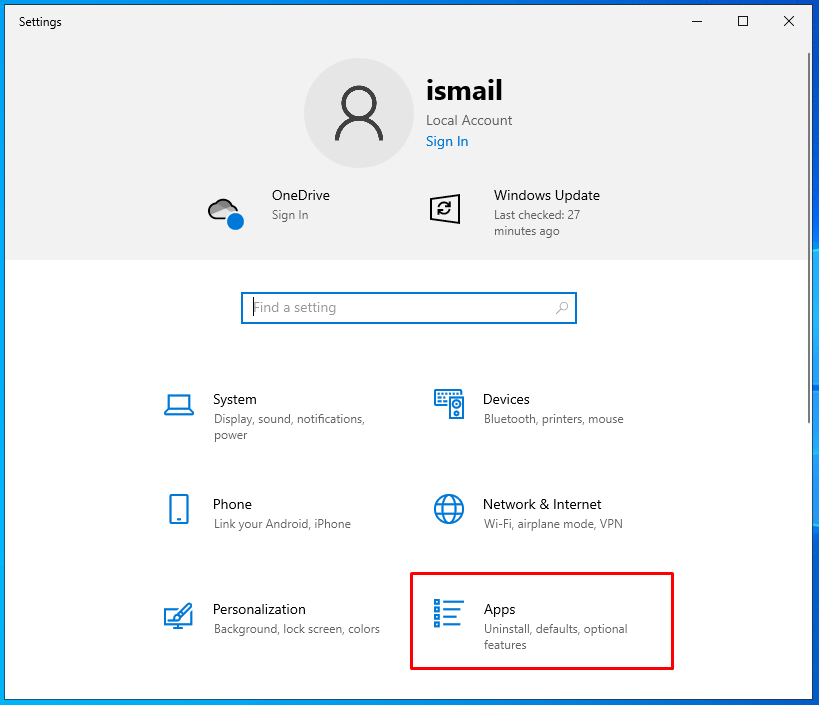Click 'Background, lock screen, colors' description
The width and height of the screenshot is (819, 705).
[x=297, y=629]
